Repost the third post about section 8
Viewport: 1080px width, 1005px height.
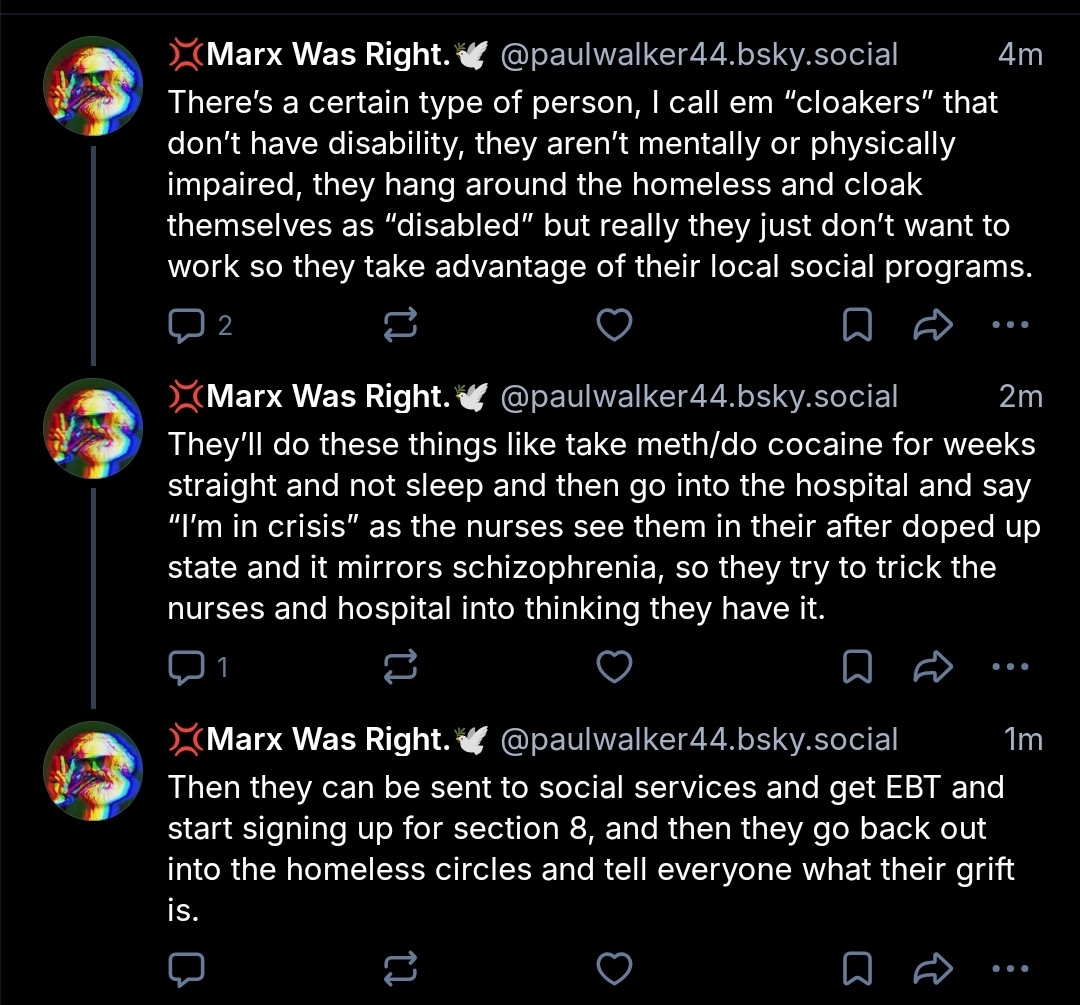tap(400, 967)
